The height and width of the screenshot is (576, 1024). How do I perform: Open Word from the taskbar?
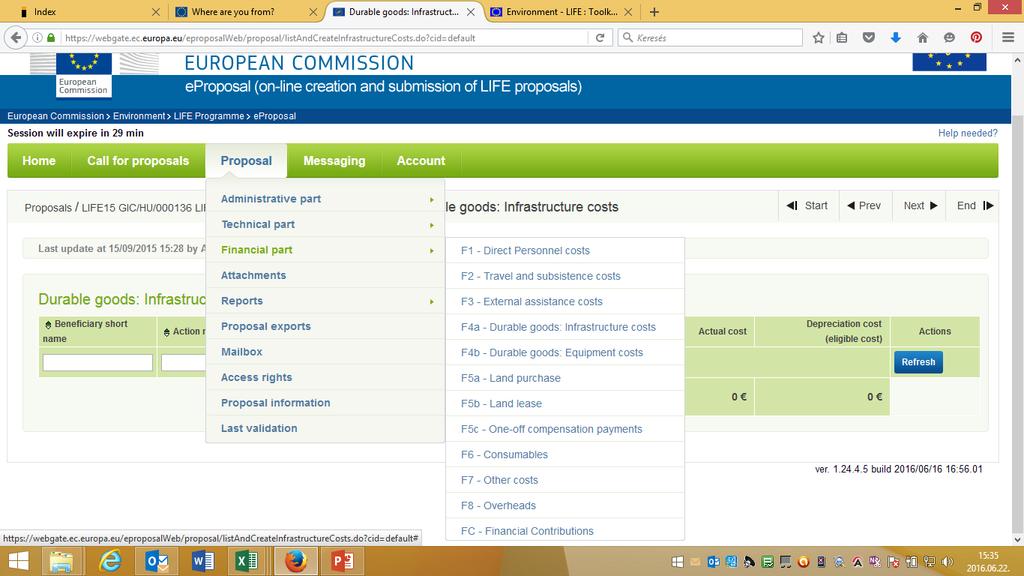[202, 561]
